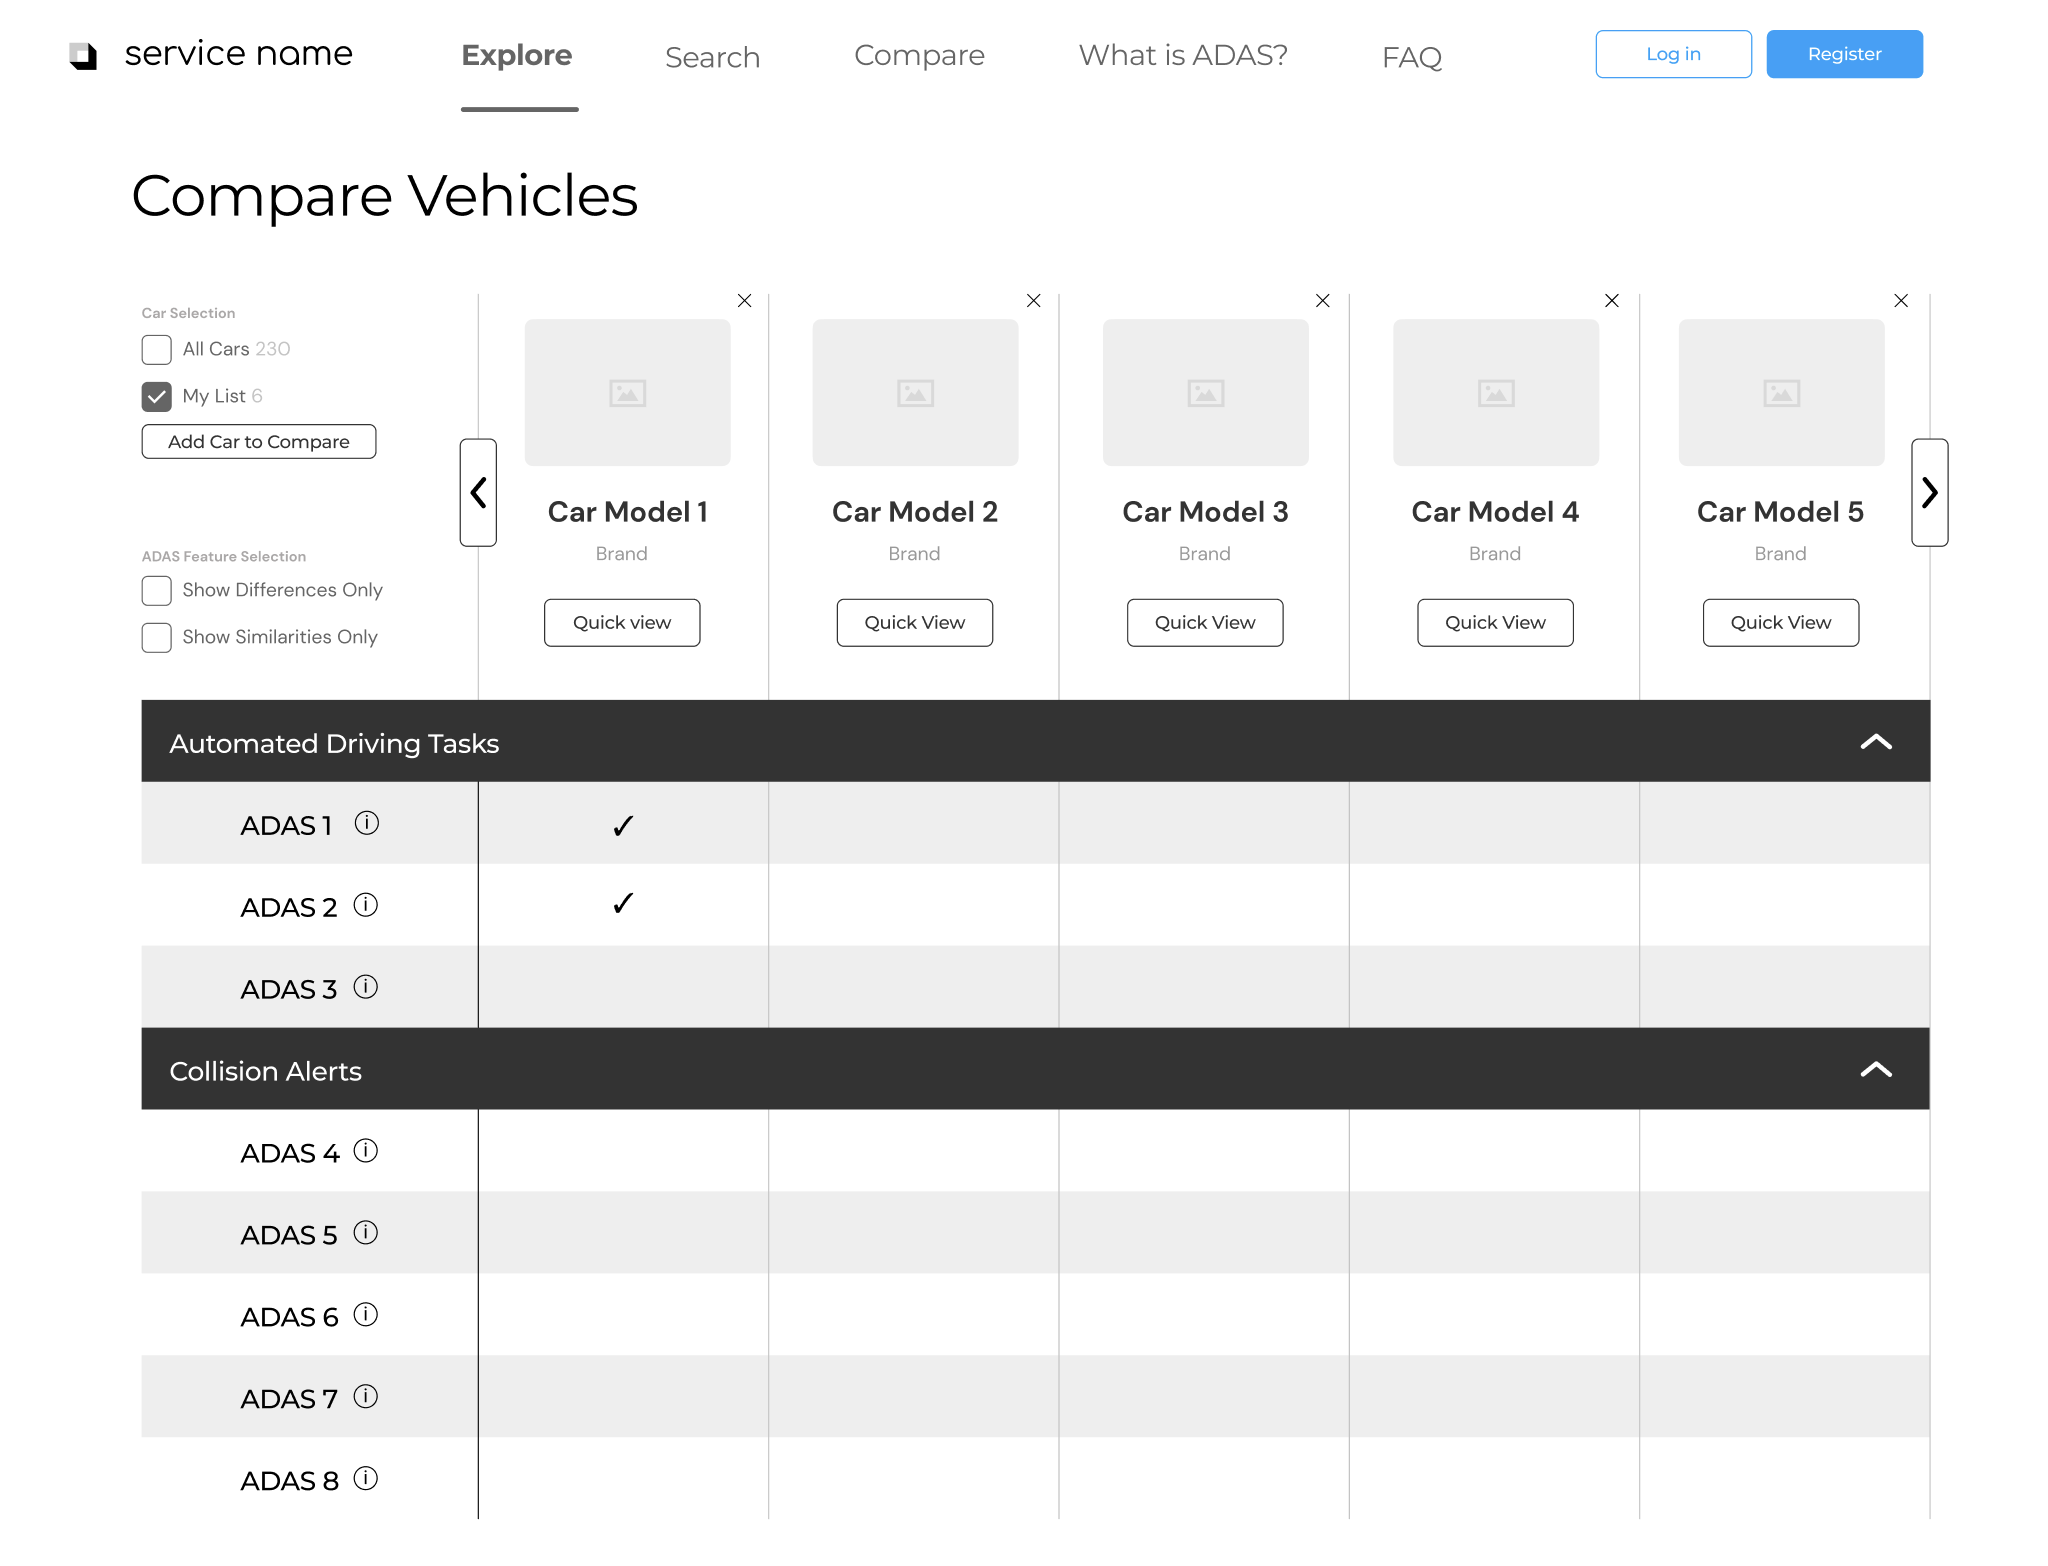Open the Explore tab
The image size is (2048, 1566).
click(x=517, y=56)
